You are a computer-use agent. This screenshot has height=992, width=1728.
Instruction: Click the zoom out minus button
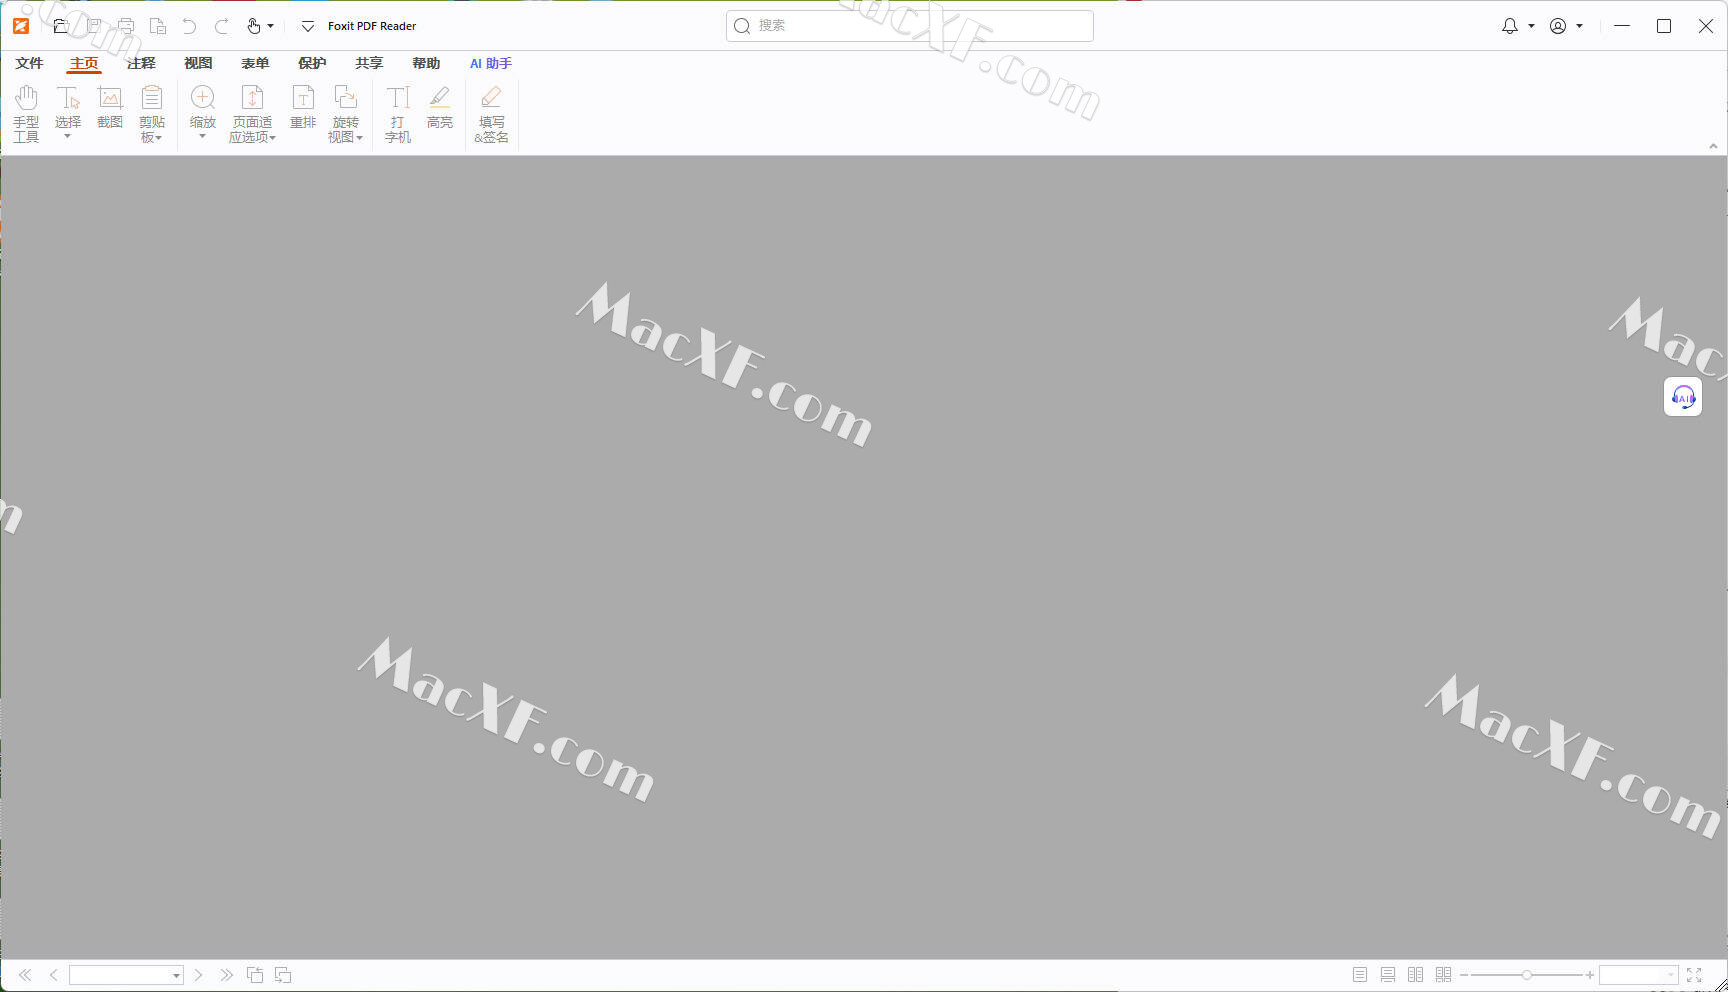(x=1464, y=975)
